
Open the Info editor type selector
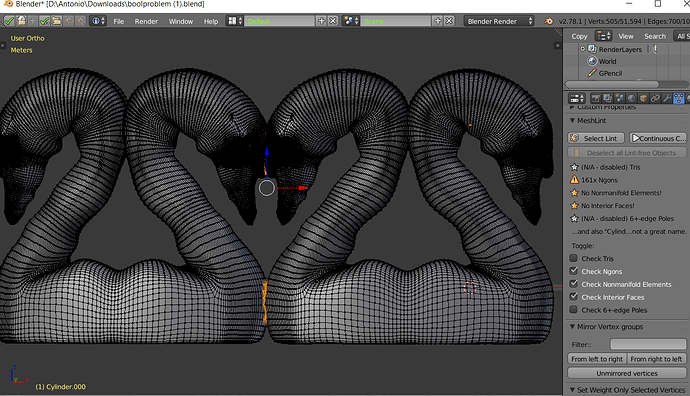(x=98, y=21)
